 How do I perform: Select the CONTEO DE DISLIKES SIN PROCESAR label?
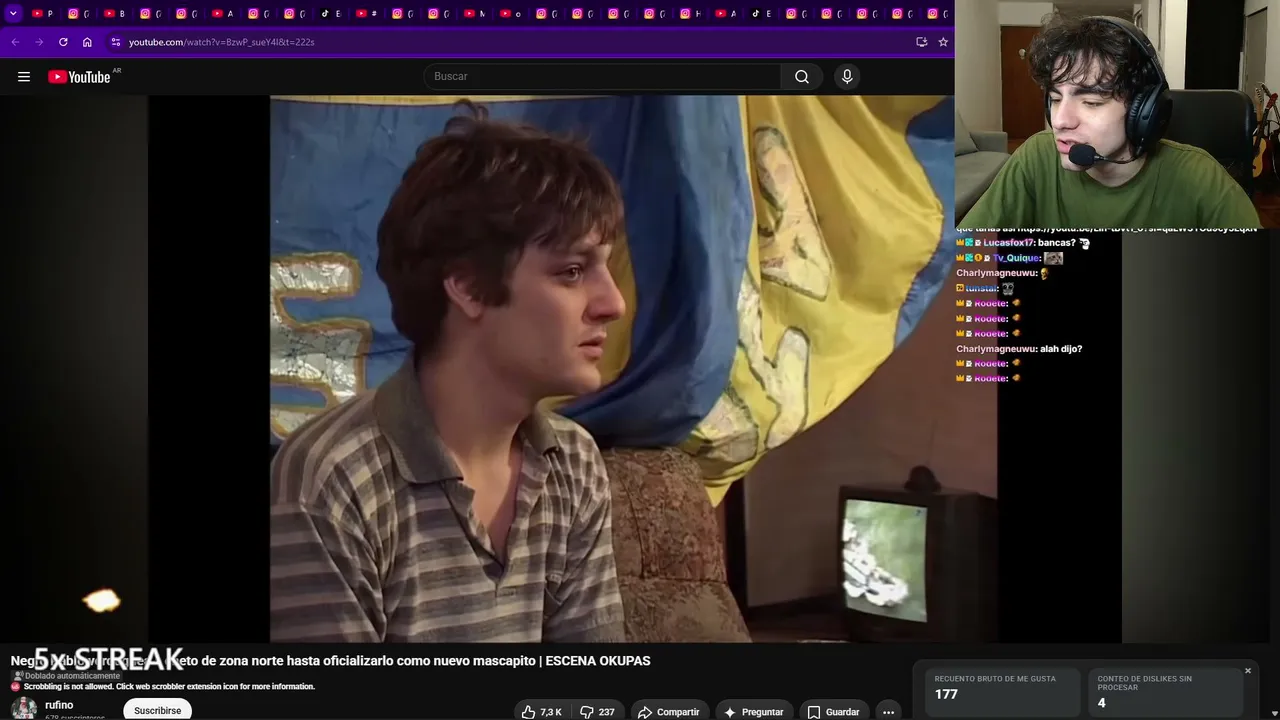point(1144,683)
